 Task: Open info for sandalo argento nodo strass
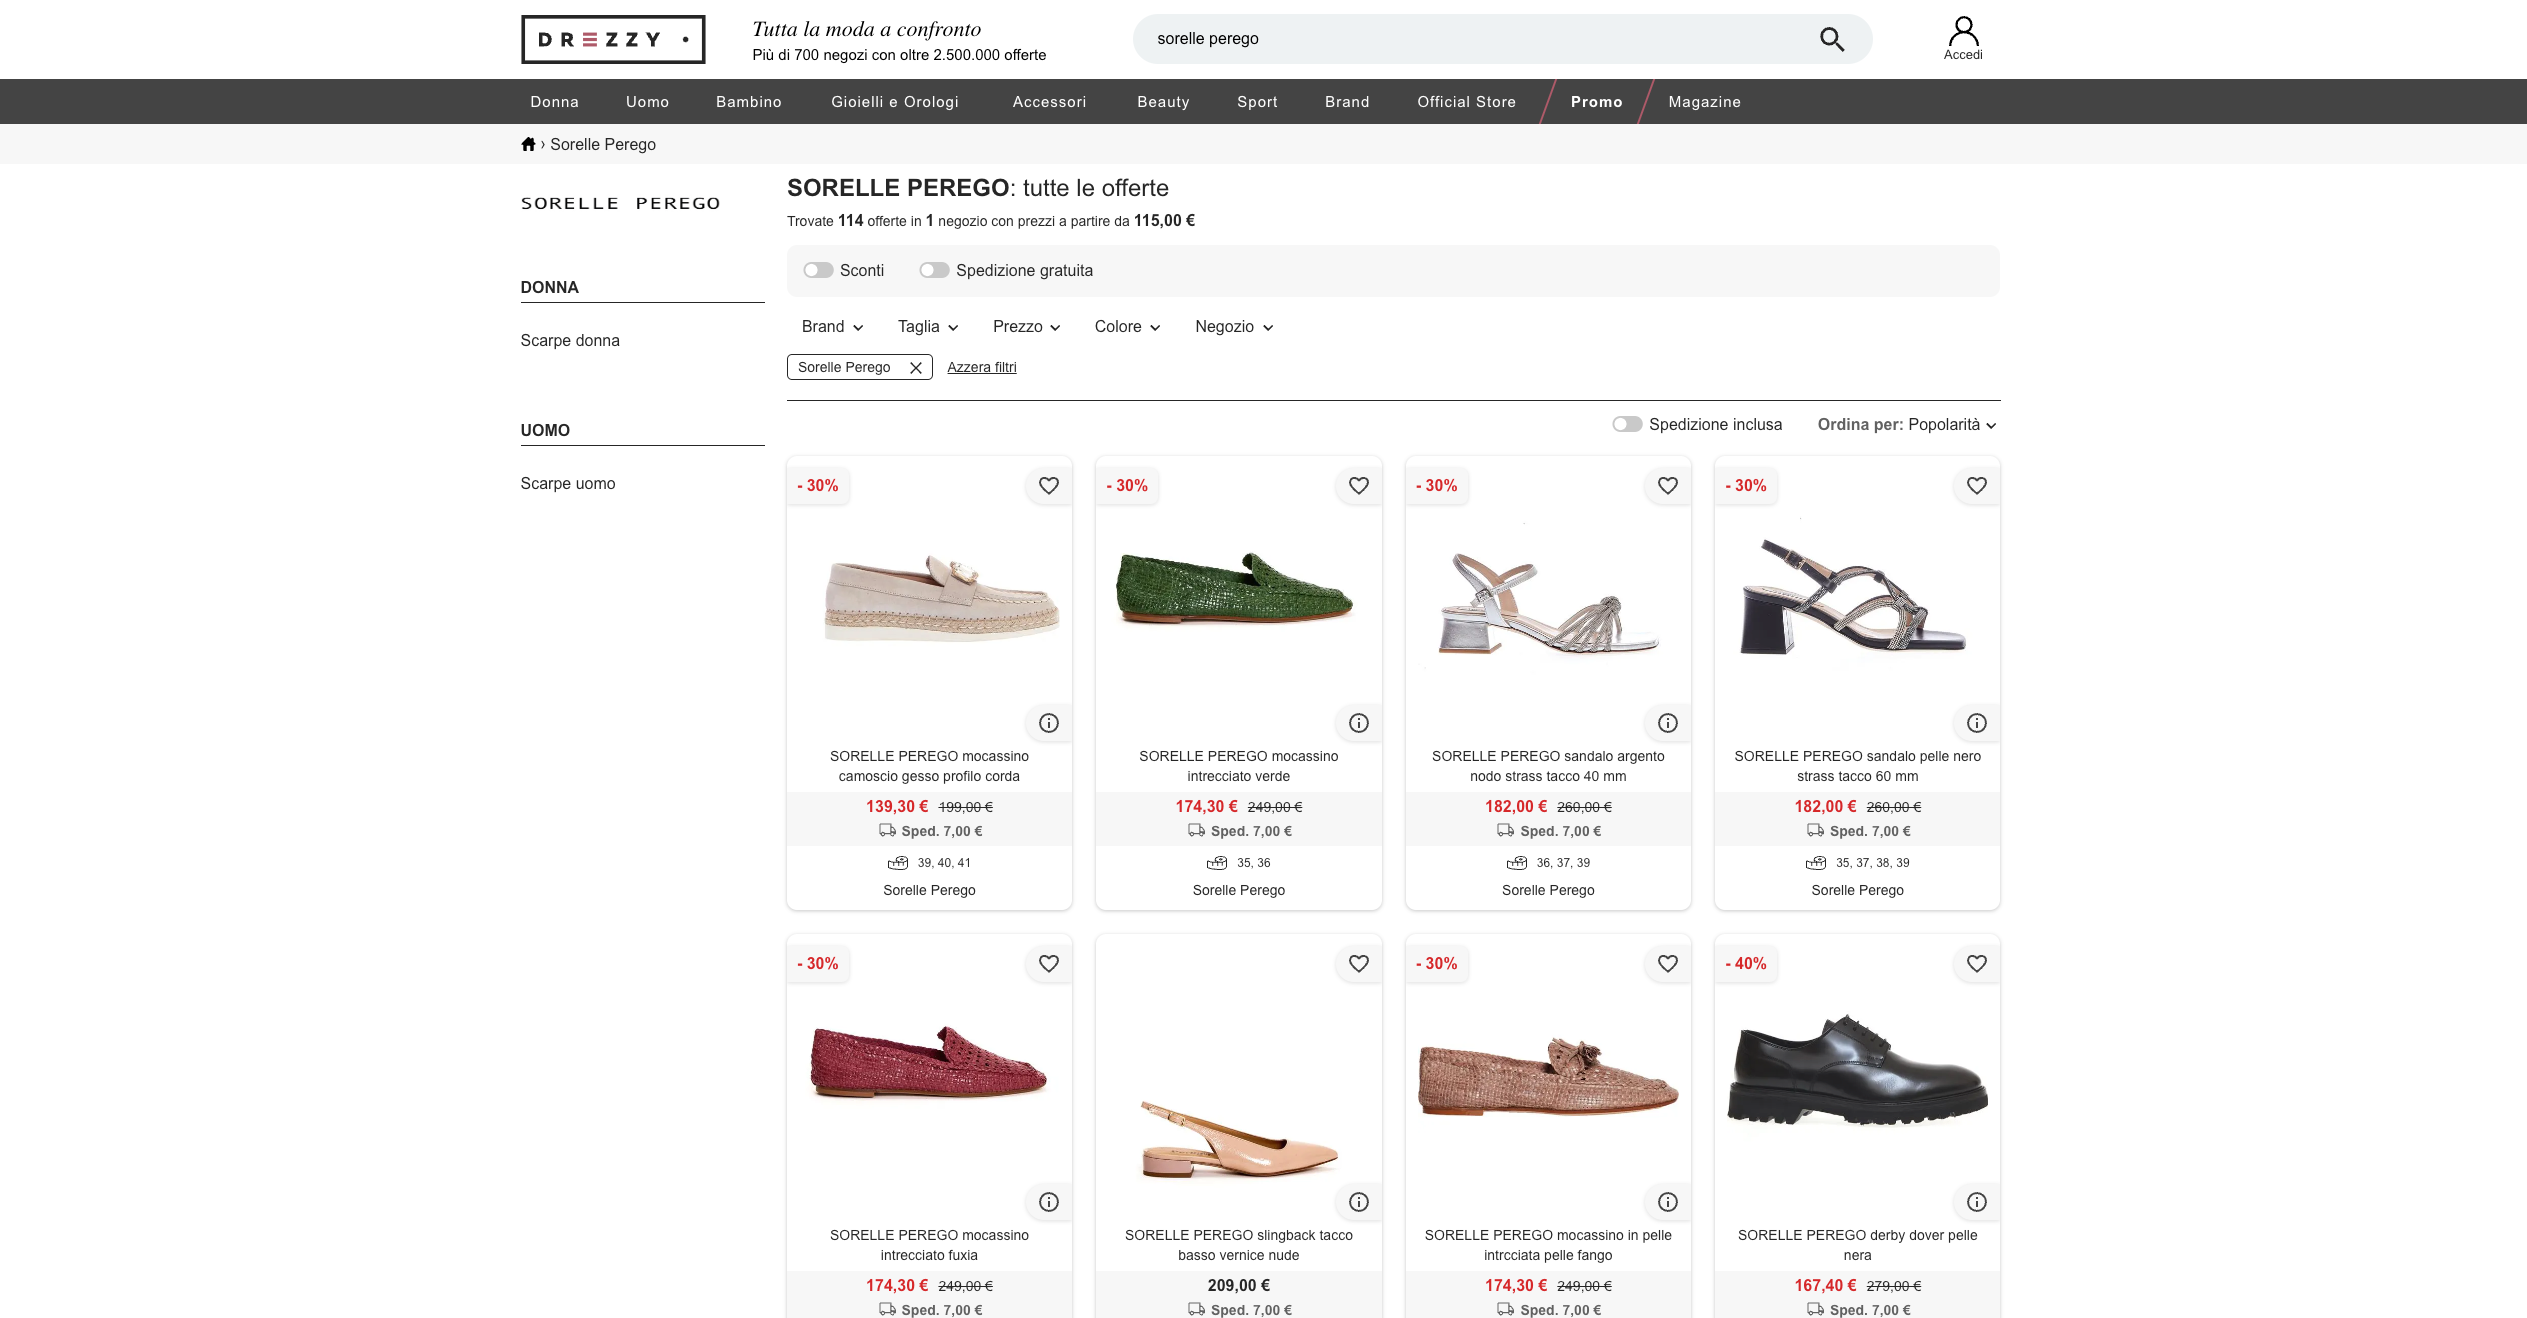coord(1667,723)
